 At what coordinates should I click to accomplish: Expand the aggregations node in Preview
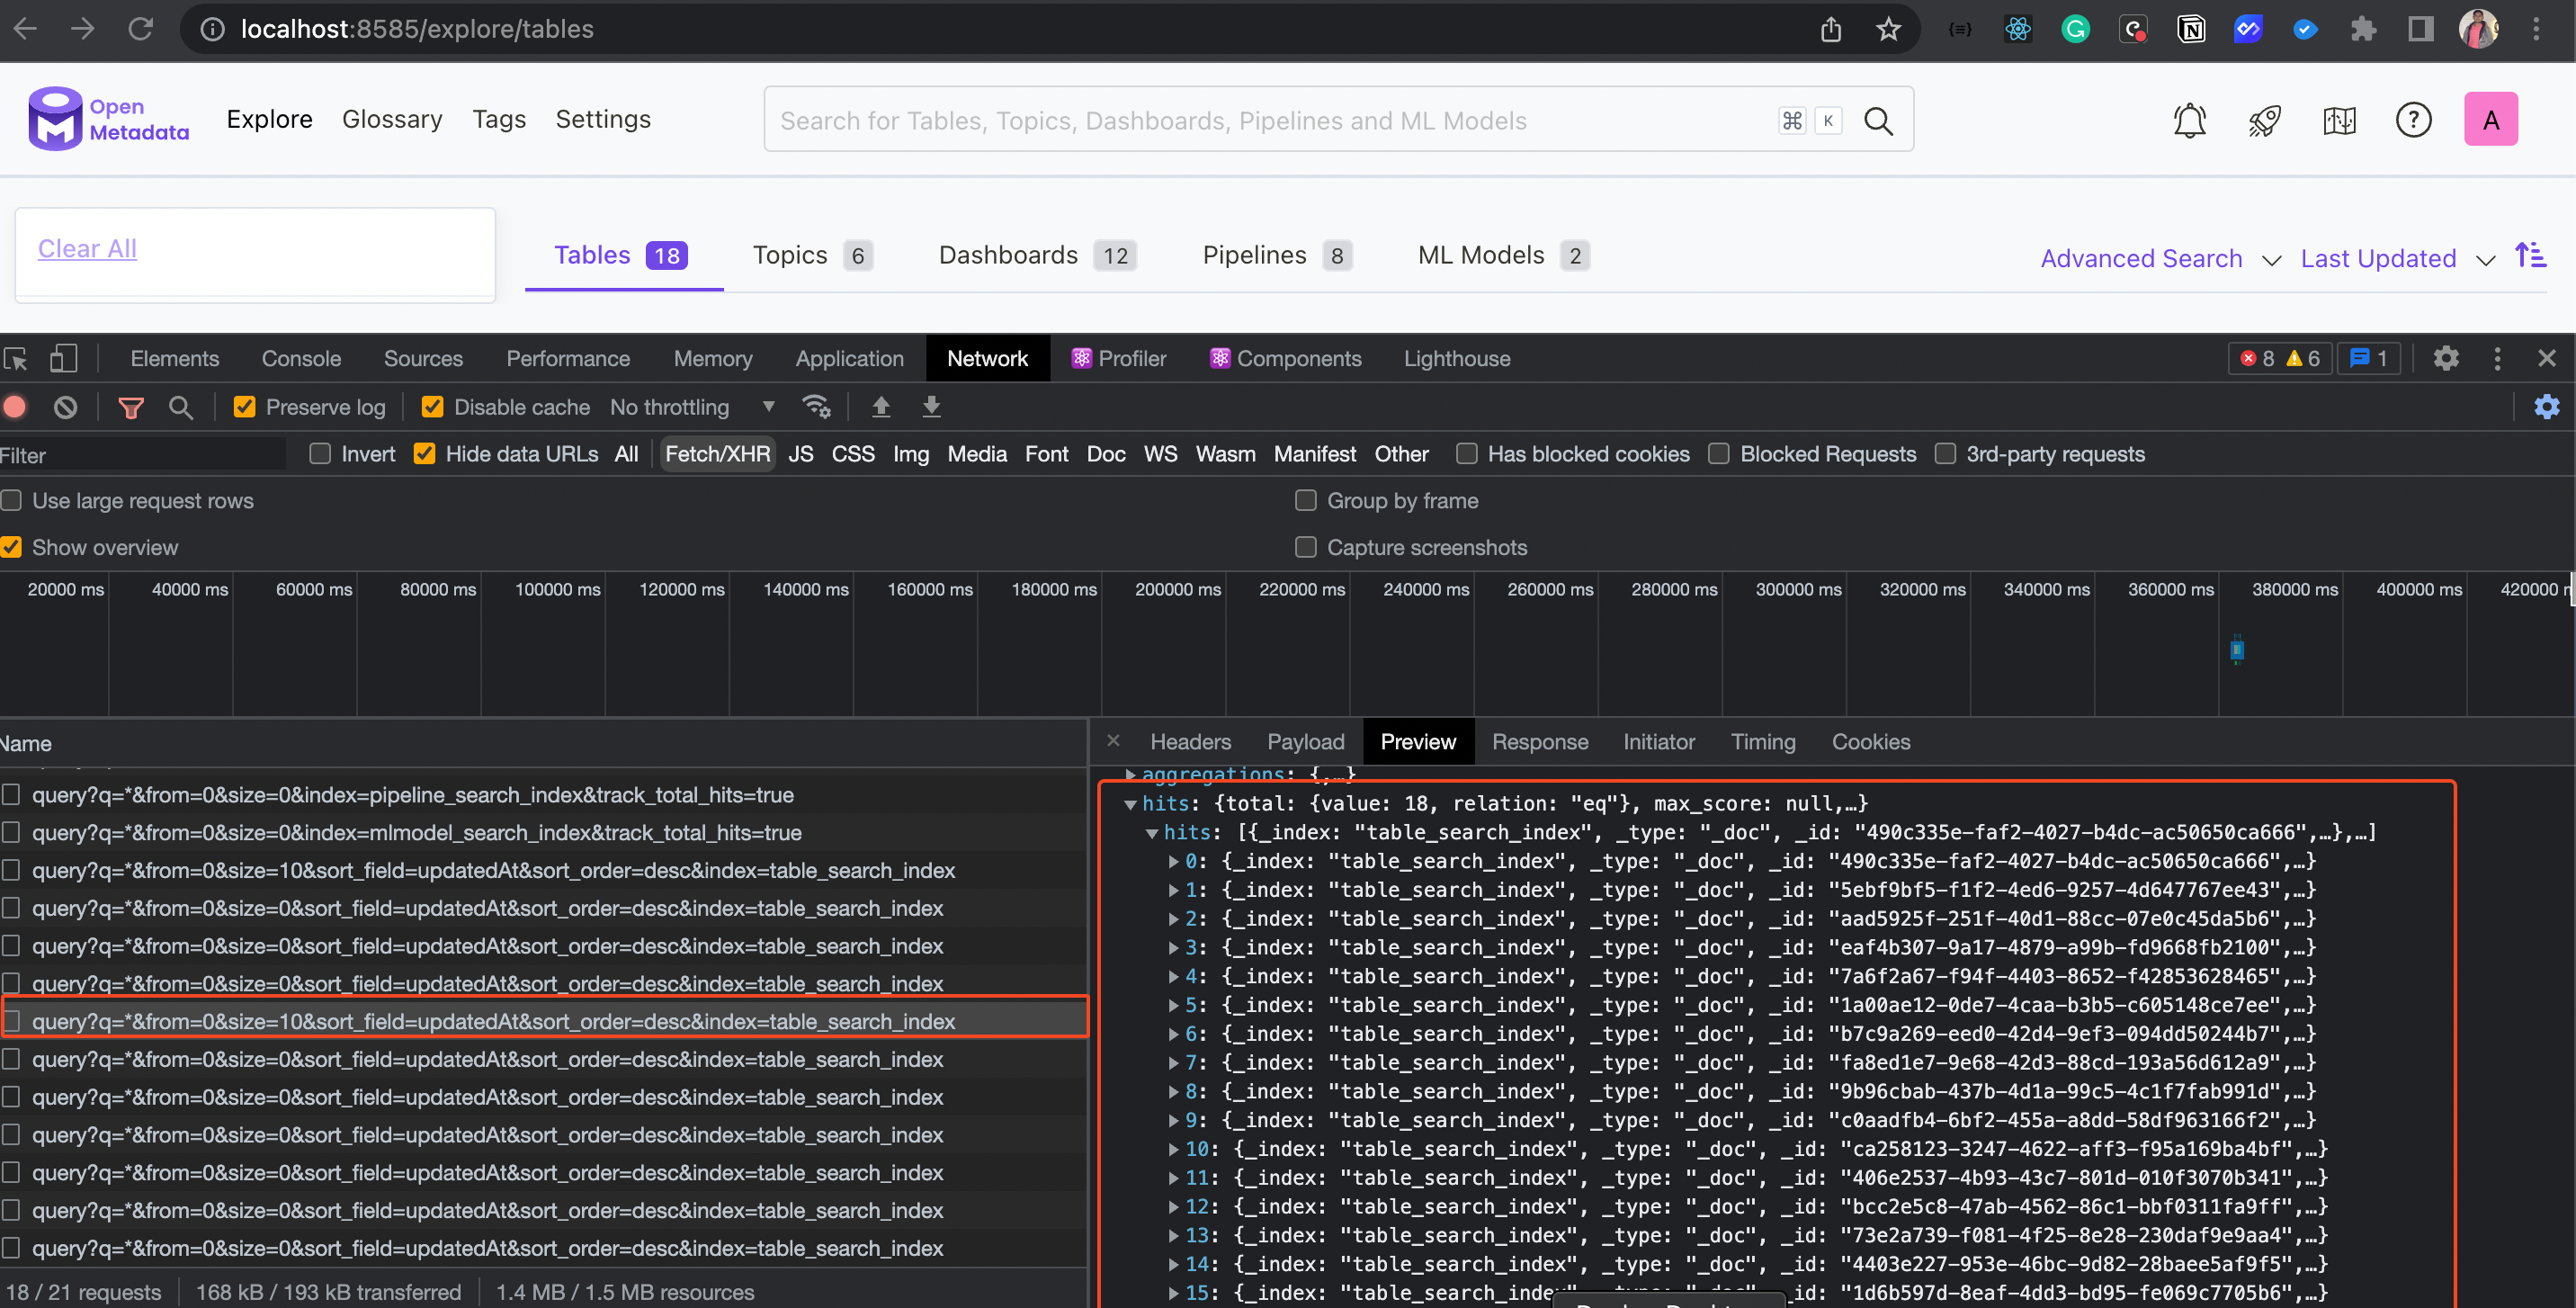(x=1130, y=775)
